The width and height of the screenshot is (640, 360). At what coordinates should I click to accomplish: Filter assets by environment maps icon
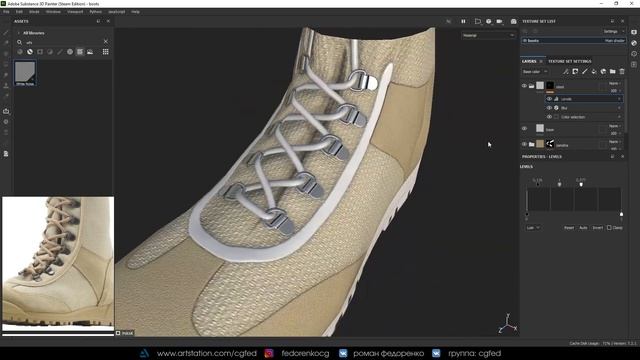[x=90, y=52]
